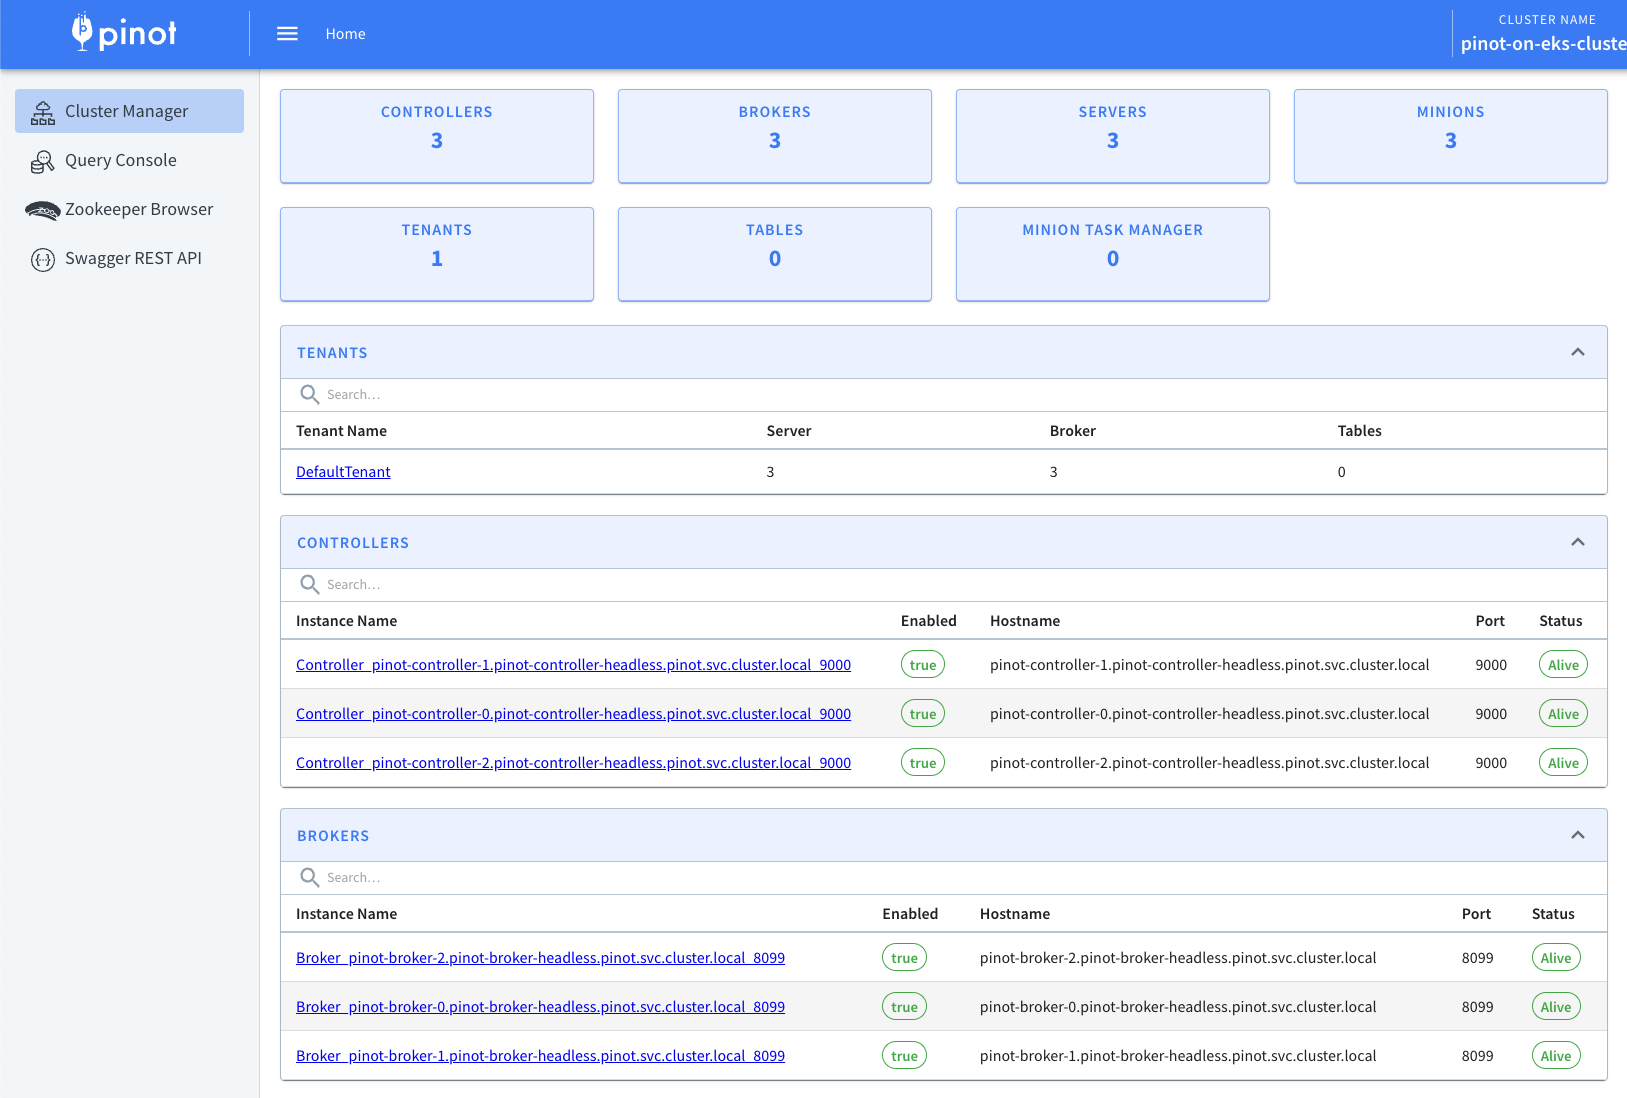Click the Controllers Status column header
Viewport: 1627px width, 1098px height.
pyautogui.click(x=1561, y=621)
